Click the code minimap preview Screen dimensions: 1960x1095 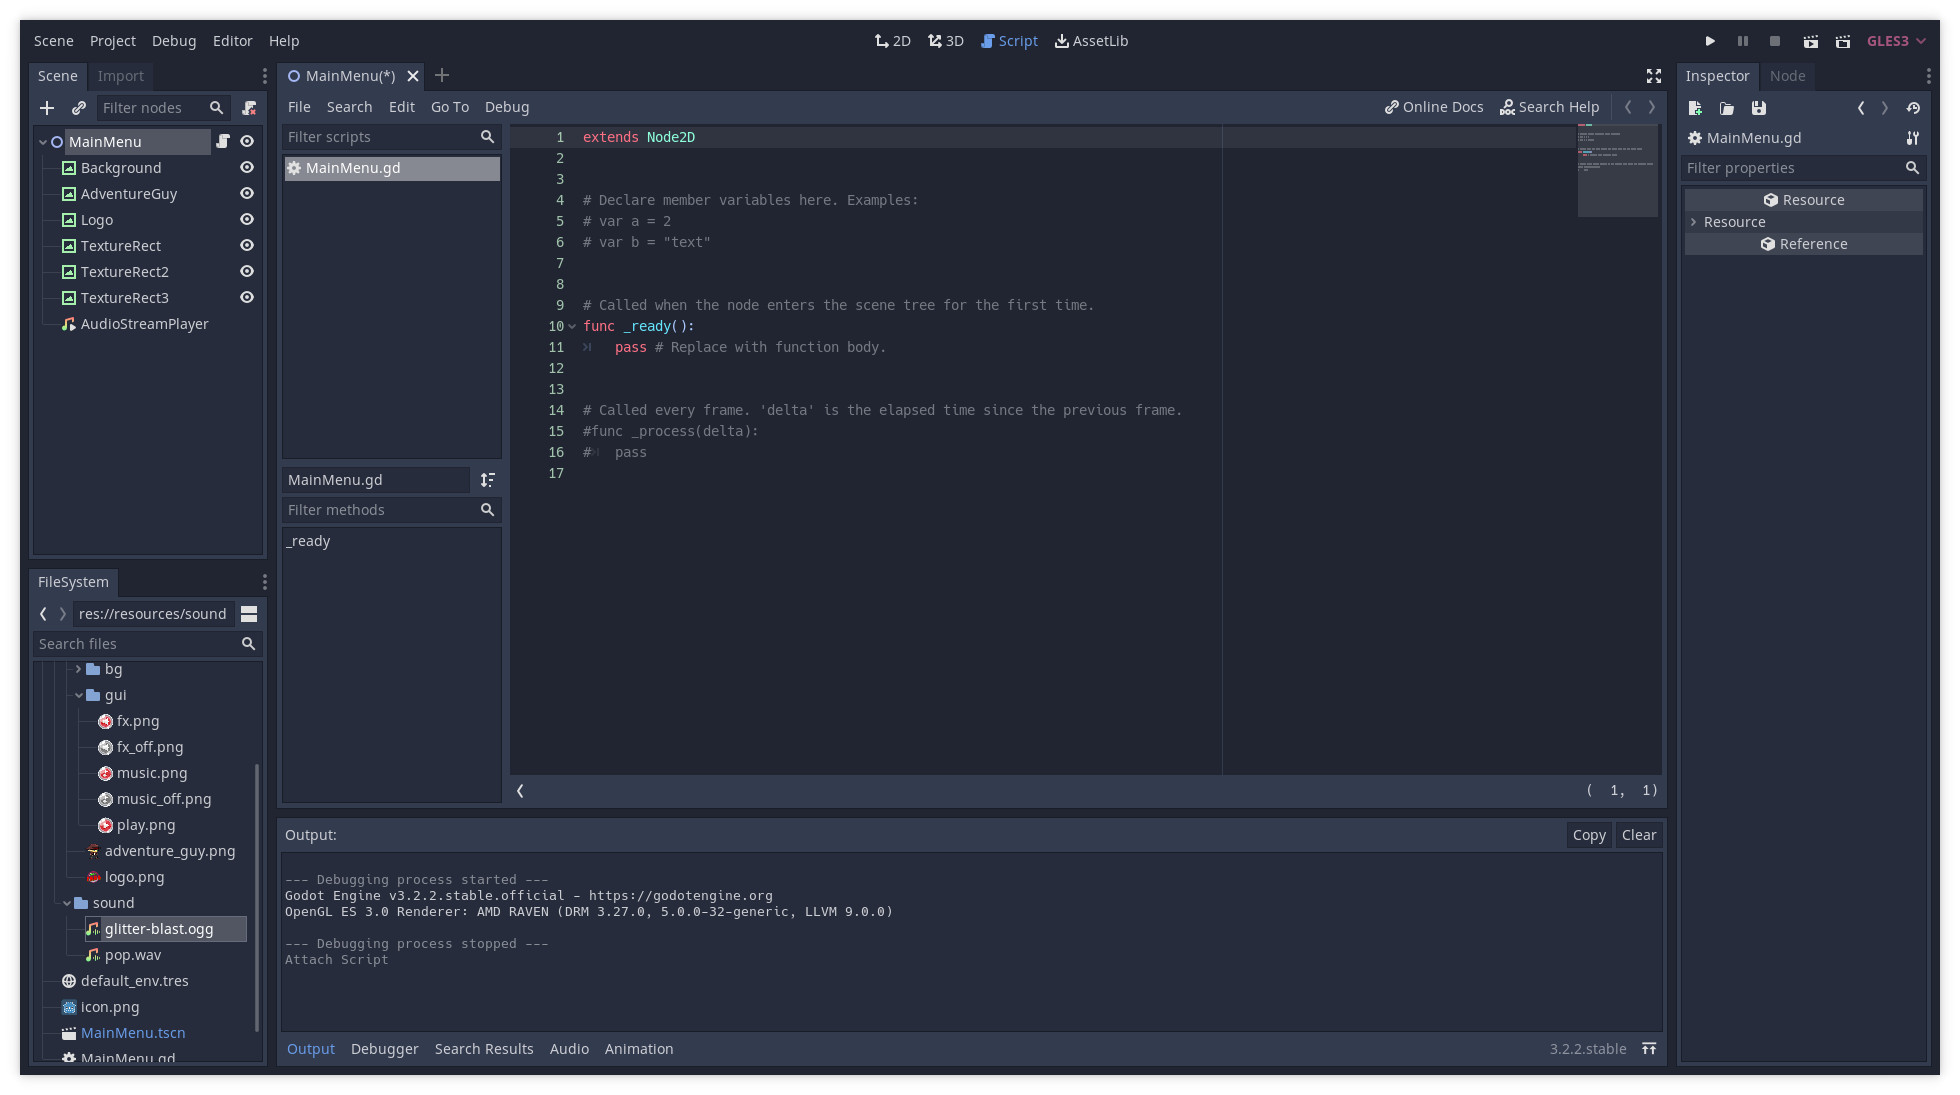1617,170
